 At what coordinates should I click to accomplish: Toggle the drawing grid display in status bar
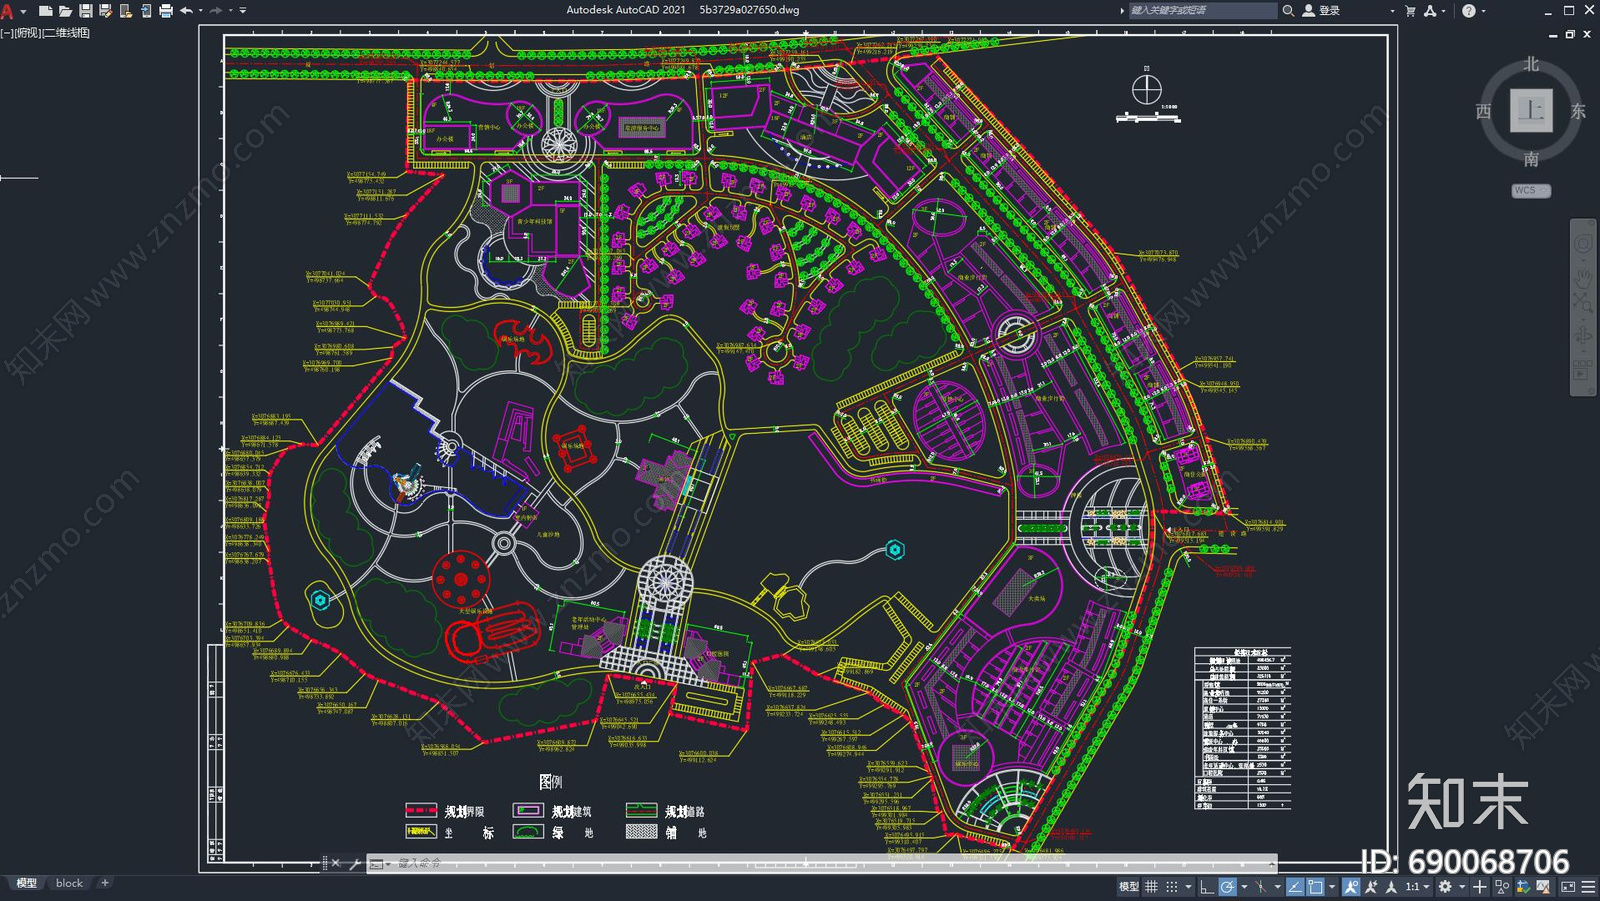pos(1152,887)
